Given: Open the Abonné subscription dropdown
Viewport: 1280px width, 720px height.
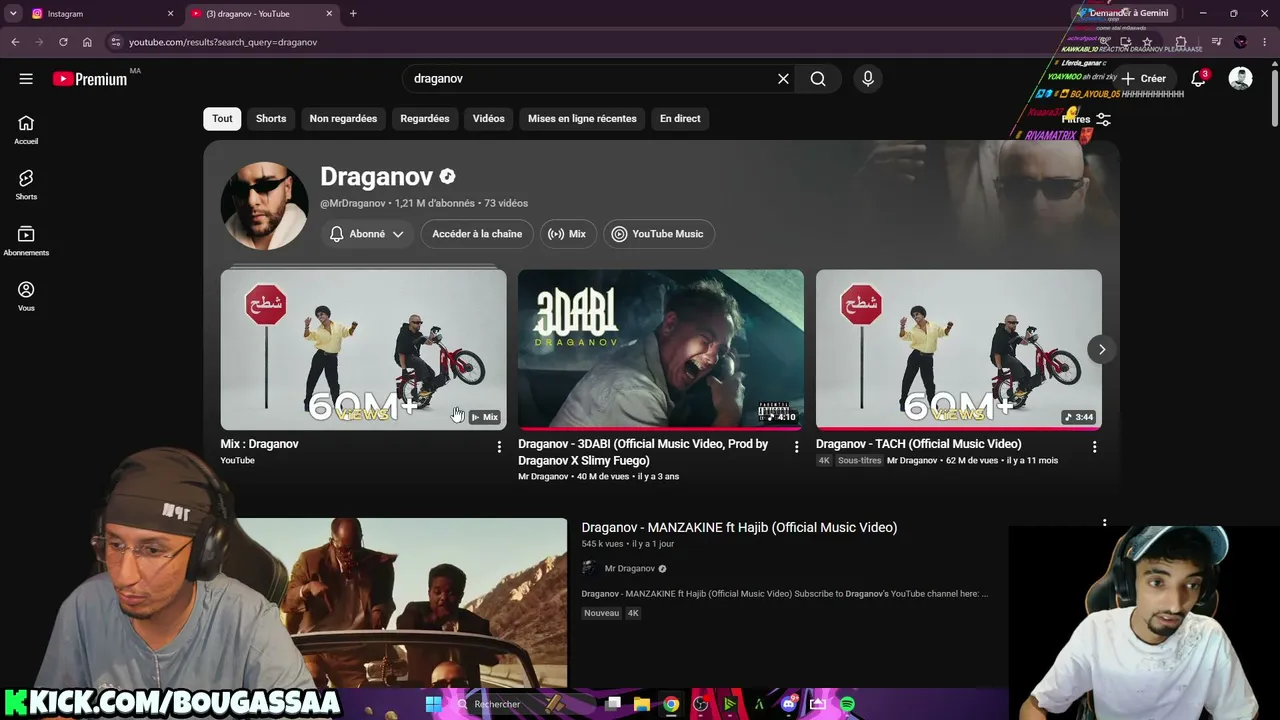Looking at the screenshot, I should point(367,234).
